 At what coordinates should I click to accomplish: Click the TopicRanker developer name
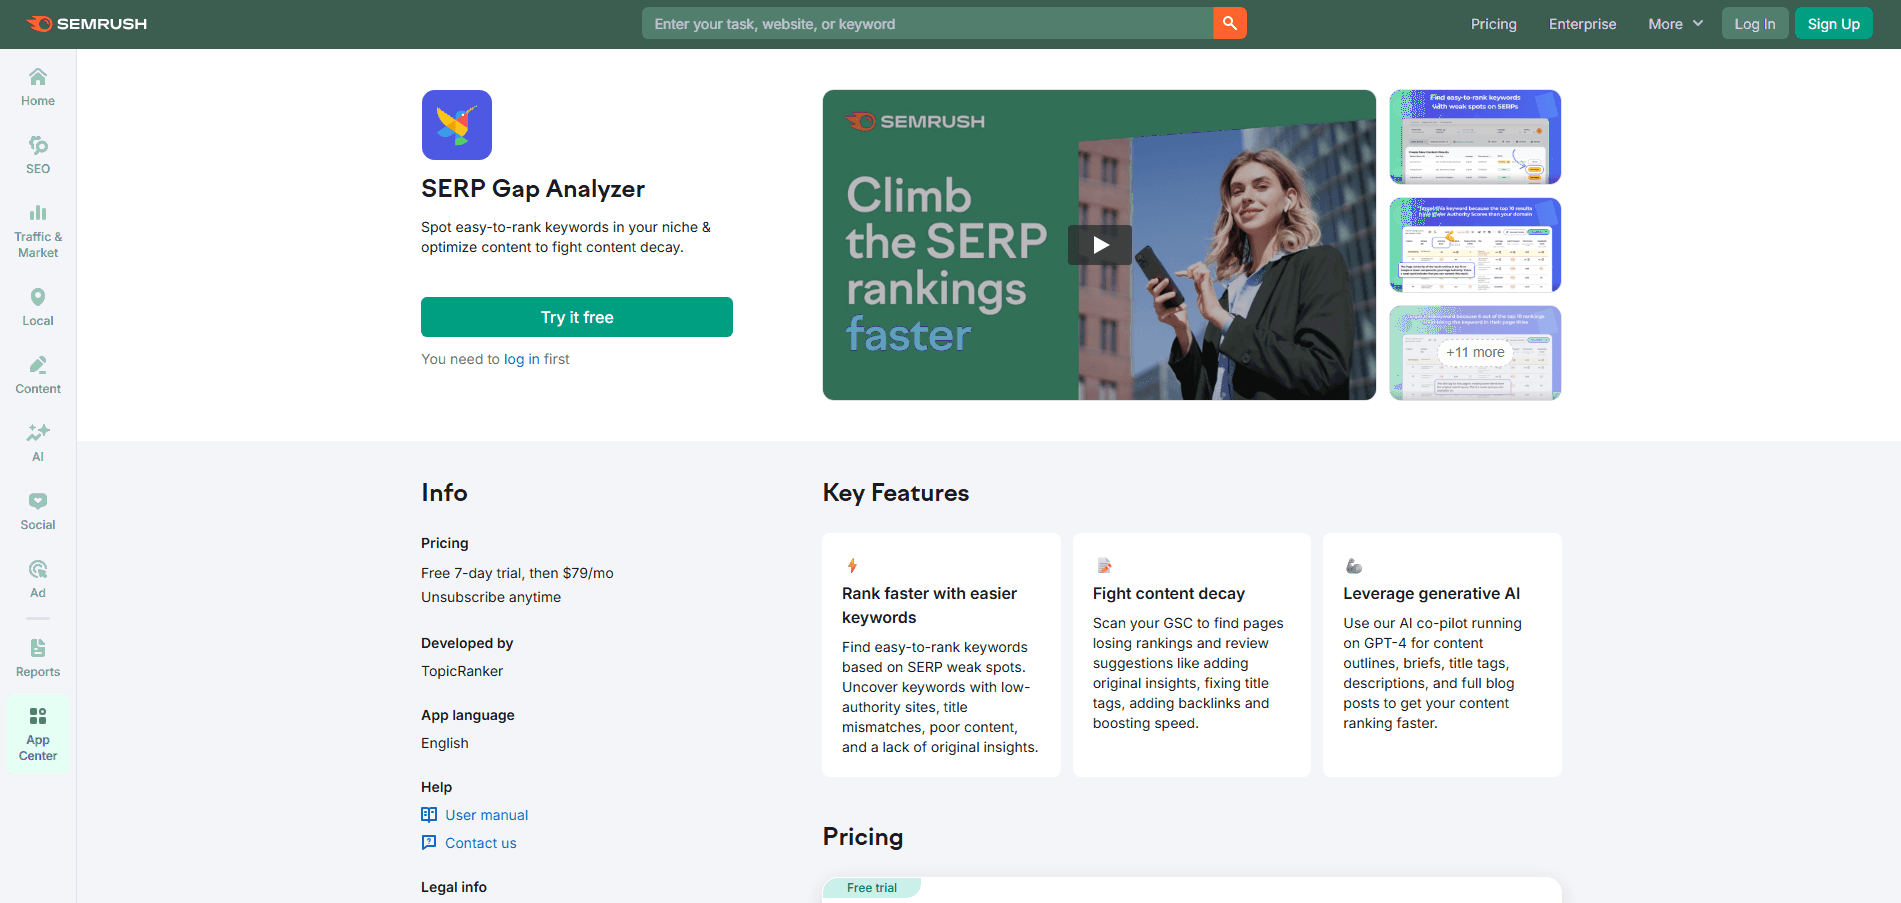462,671
